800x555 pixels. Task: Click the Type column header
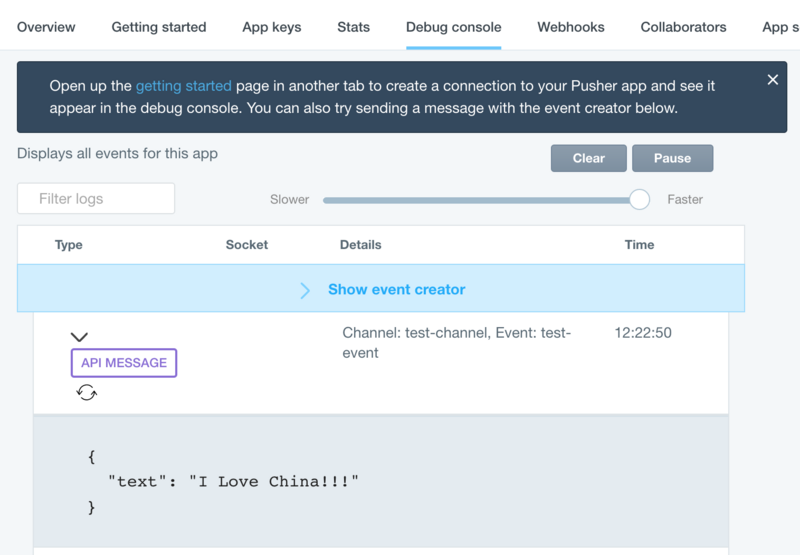[69, 244]
